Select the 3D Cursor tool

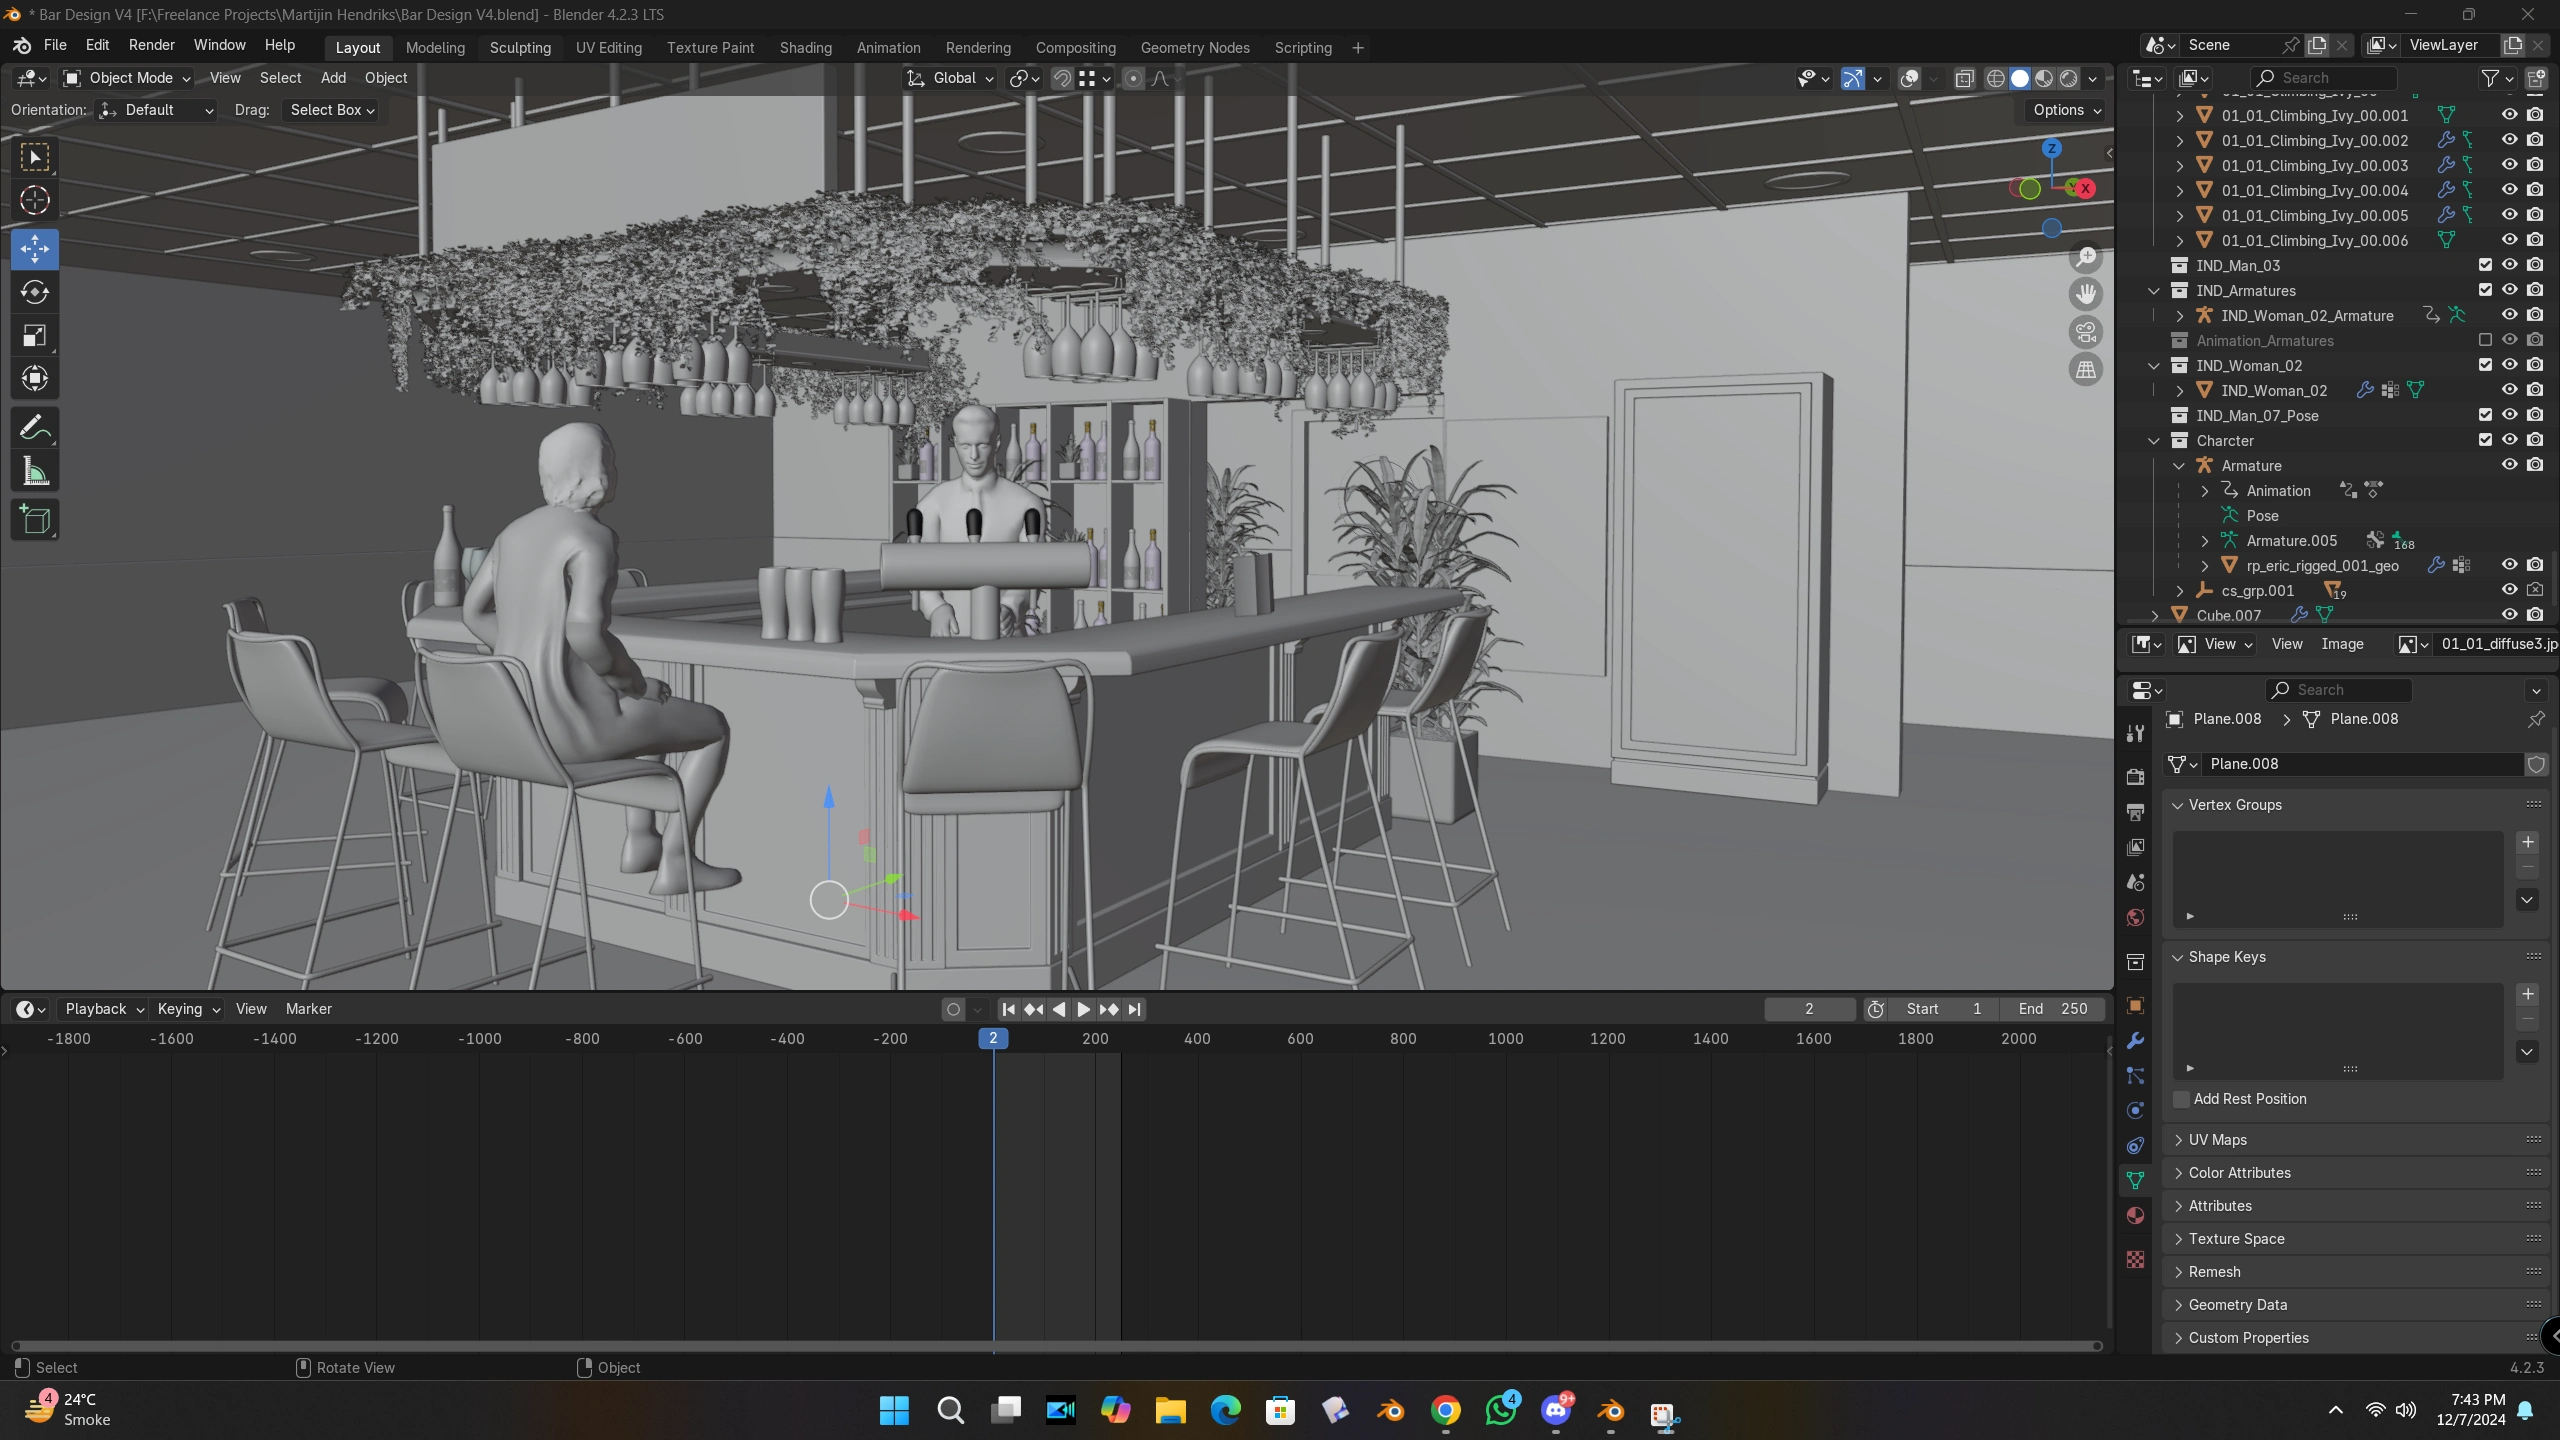point(35,200)
